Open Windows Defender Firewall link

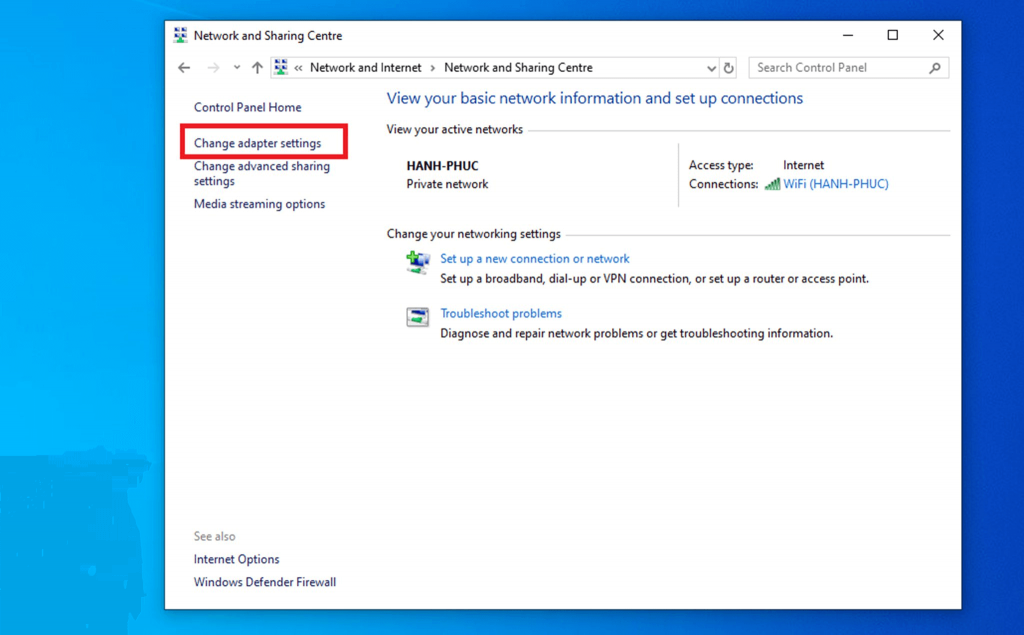[265, 582]
